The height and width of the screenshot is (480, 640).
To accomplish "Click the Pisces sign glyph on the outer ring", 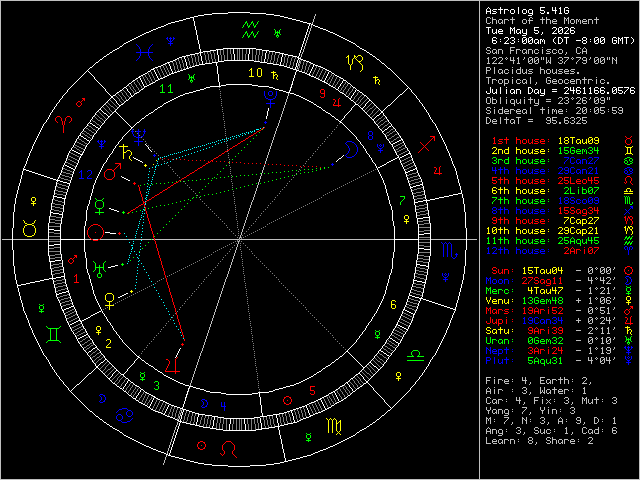I will 145,53.
